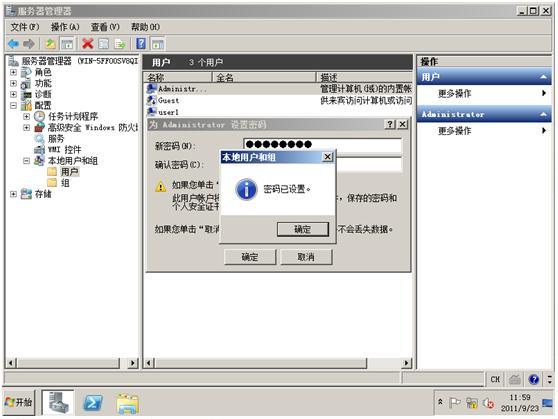Click the blue help toolbar icon
Image resolution: width=558 pixels, height=419 pixels.
tap(141, 44)
